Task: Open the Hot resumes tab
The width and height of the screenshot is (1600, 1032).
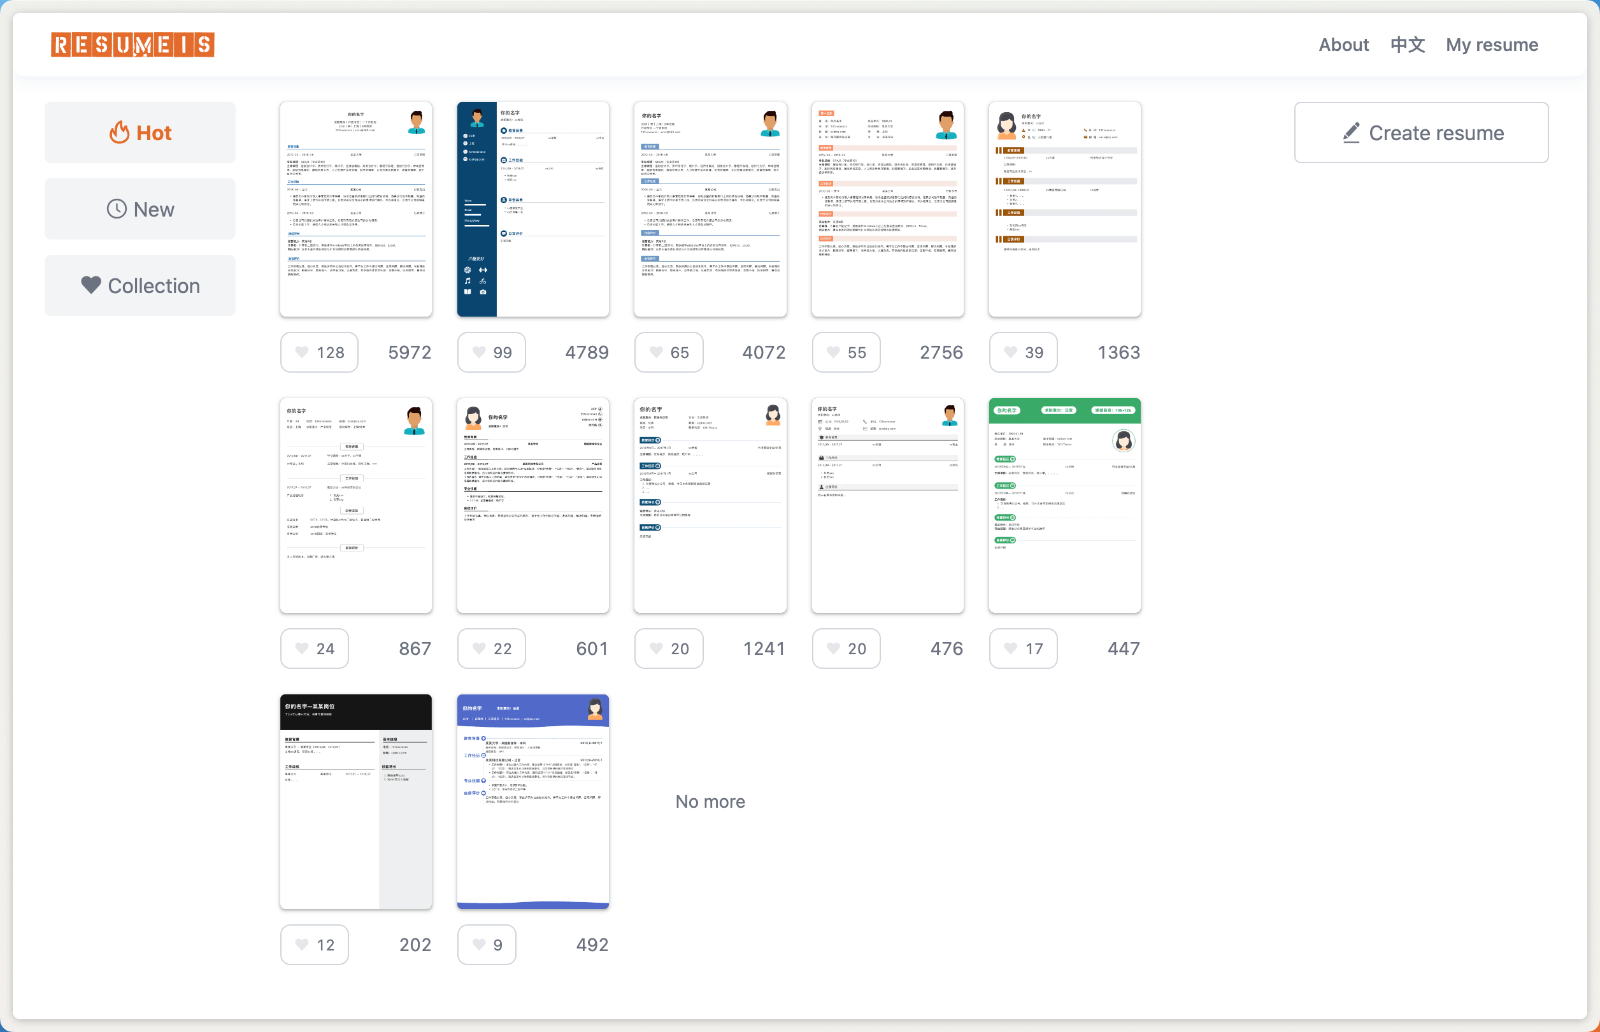Action: (140, 133)
